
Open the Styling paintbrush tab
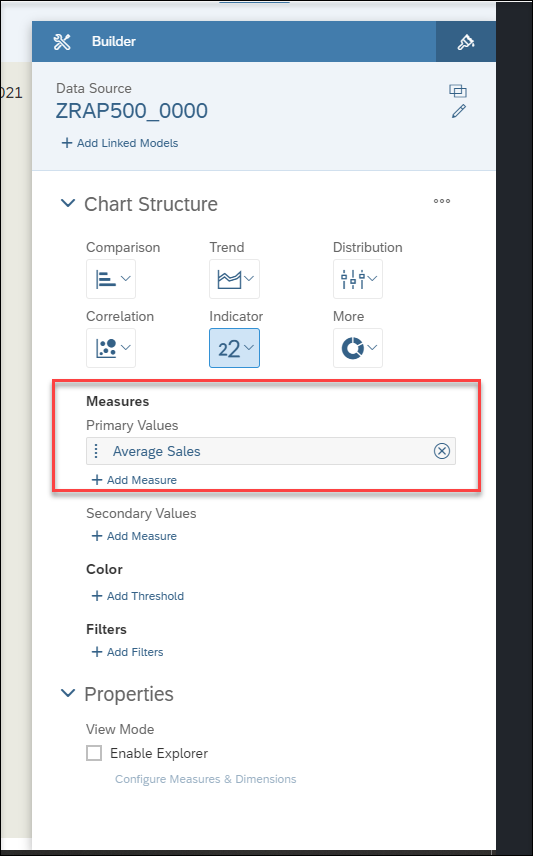click(466, 41)
